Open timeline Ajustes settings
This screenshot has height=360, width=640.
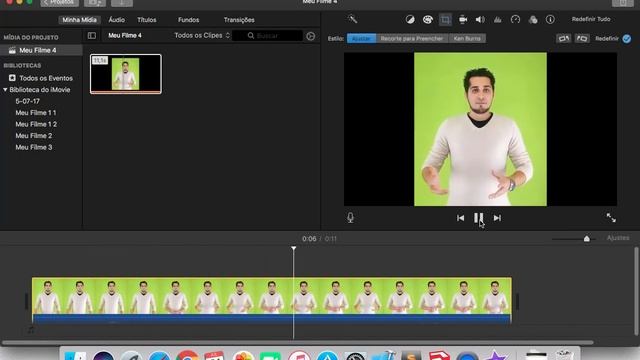[x=618, y=238]
